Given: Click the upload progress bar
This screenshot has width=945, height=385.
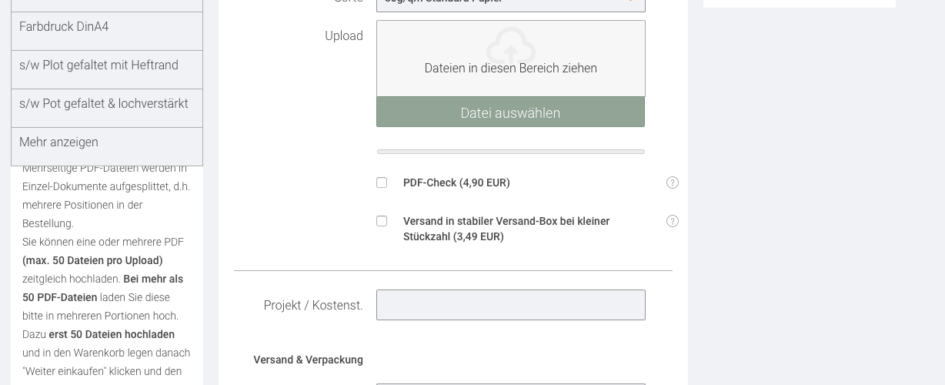Looking at the screenshot, I should tap(510, 152).
